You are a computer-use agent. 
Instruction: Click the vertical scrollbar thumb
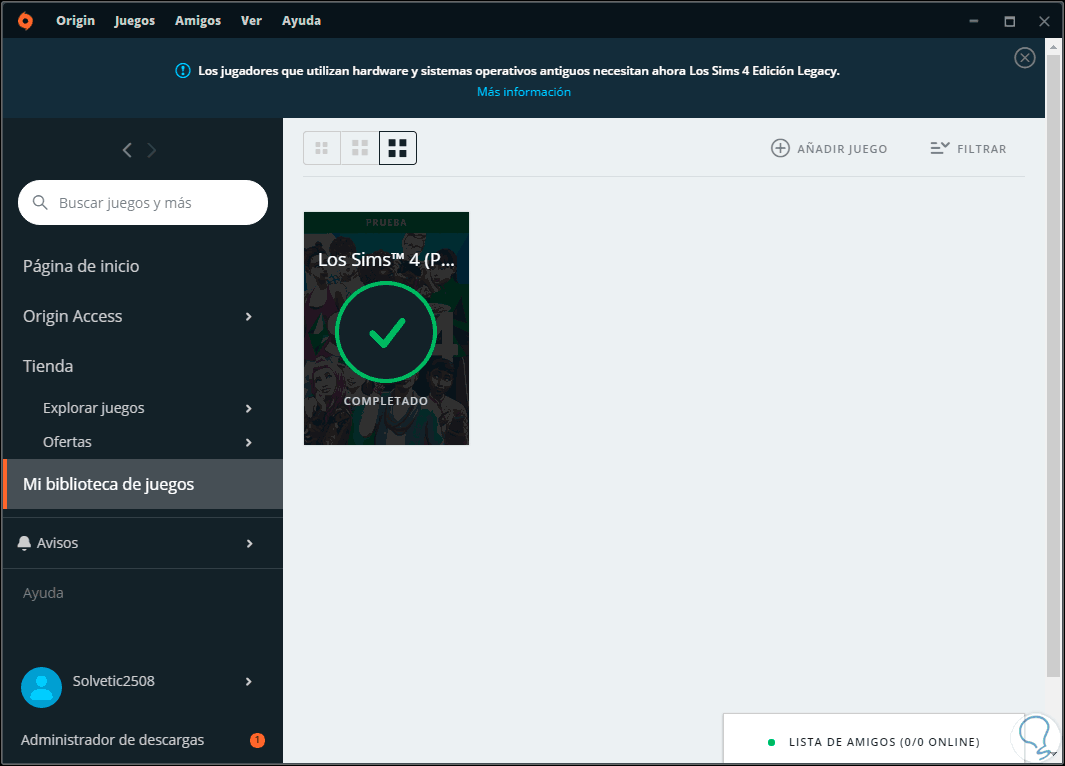coord(1053,365)
